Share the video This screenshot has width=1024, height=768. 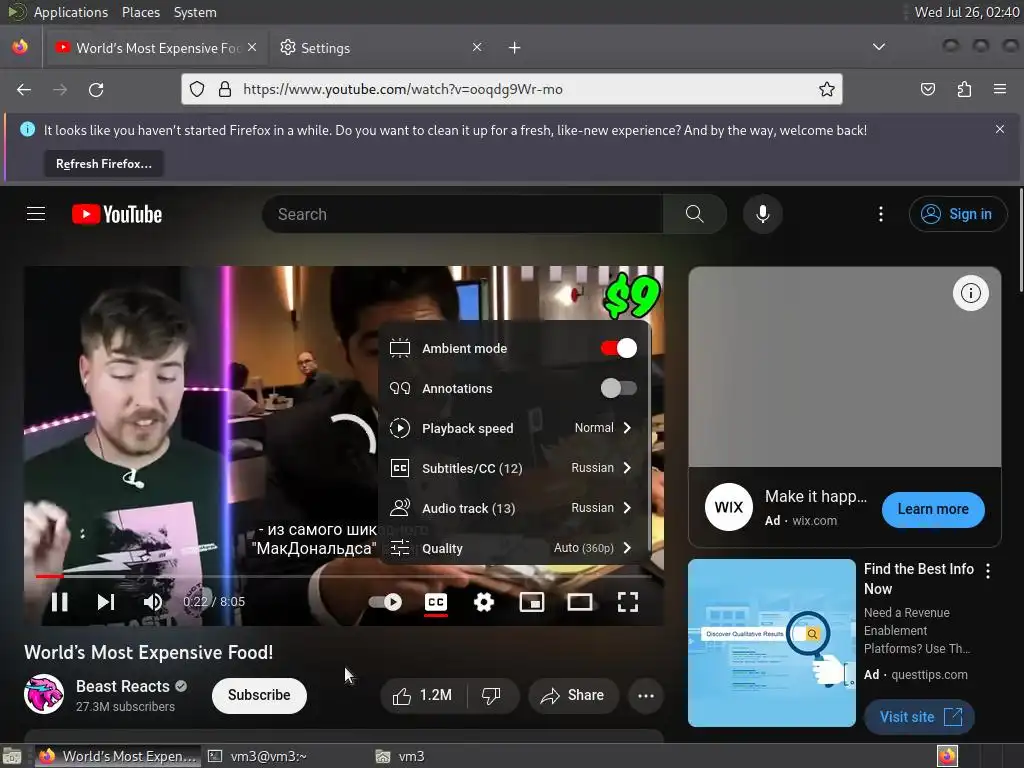click(573, 696)
